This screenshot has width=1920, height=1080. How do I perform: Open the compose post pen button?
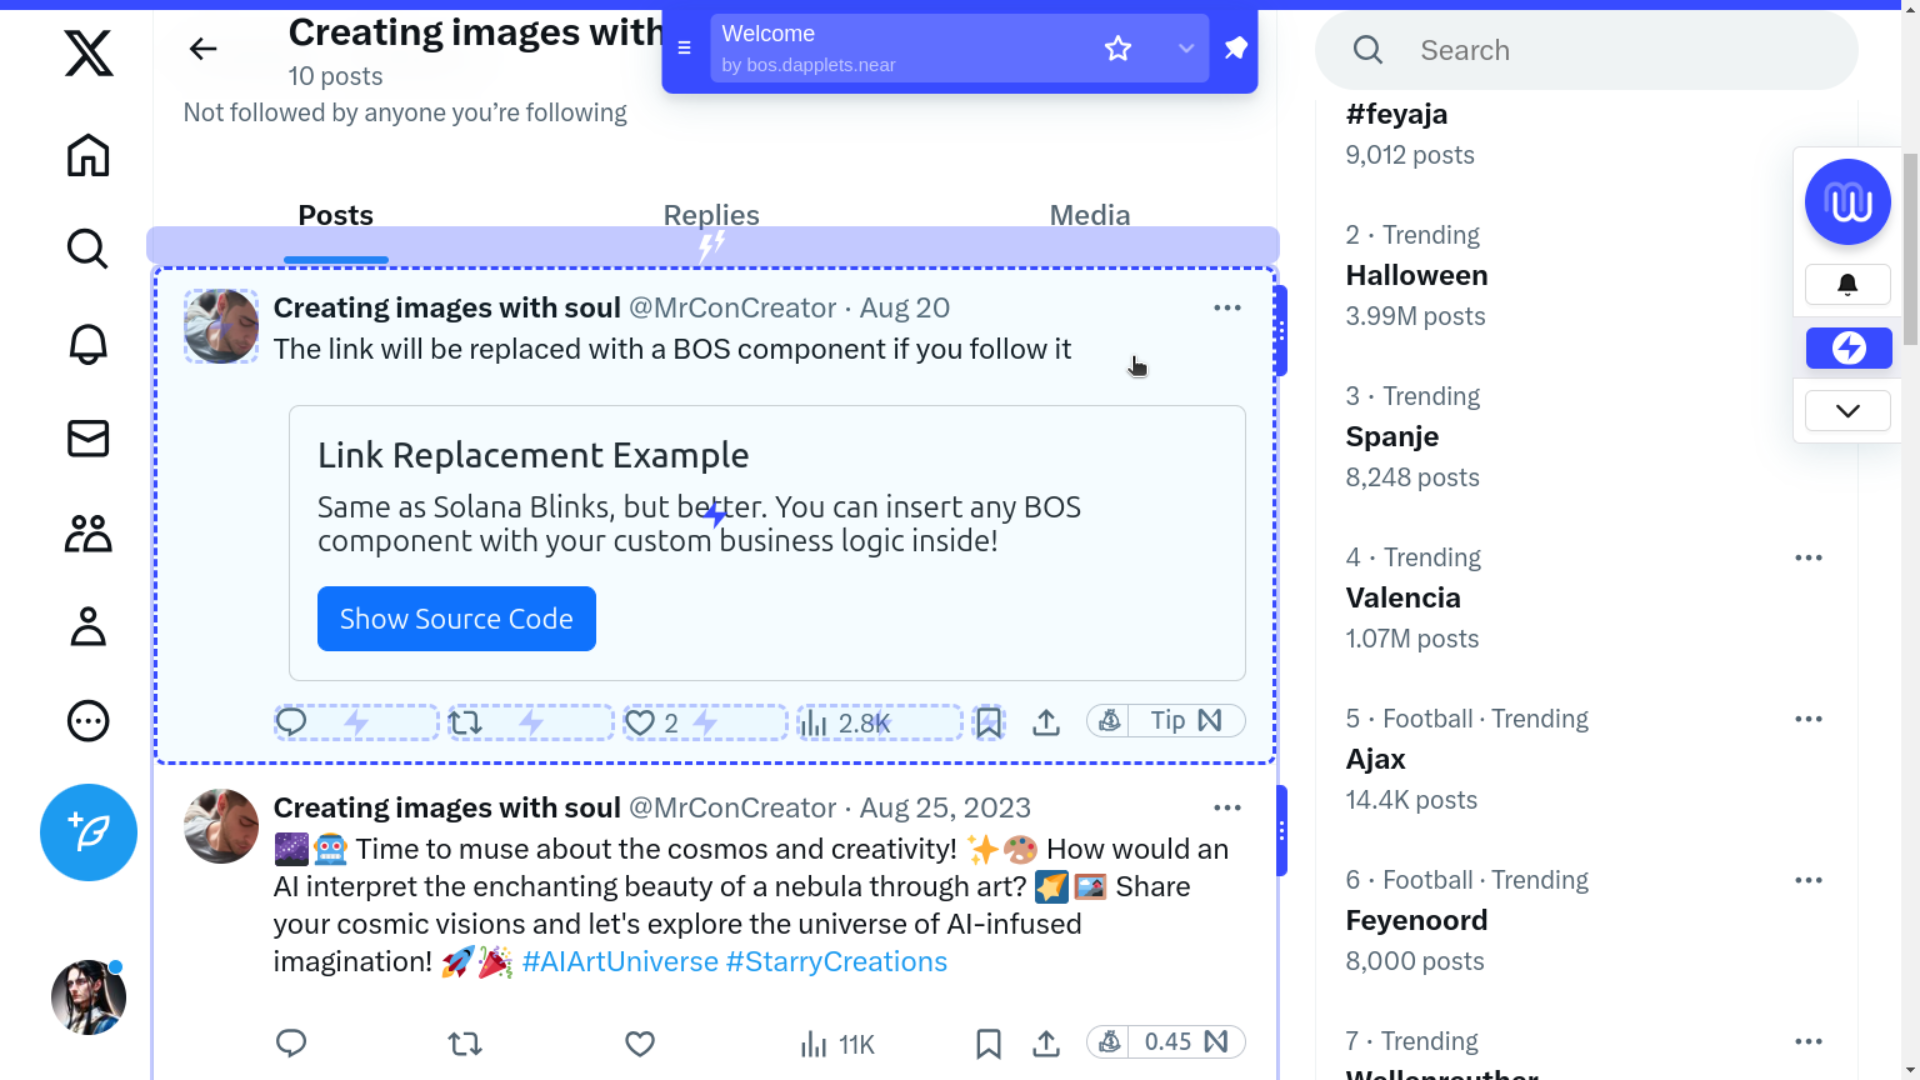click(88, 832)
